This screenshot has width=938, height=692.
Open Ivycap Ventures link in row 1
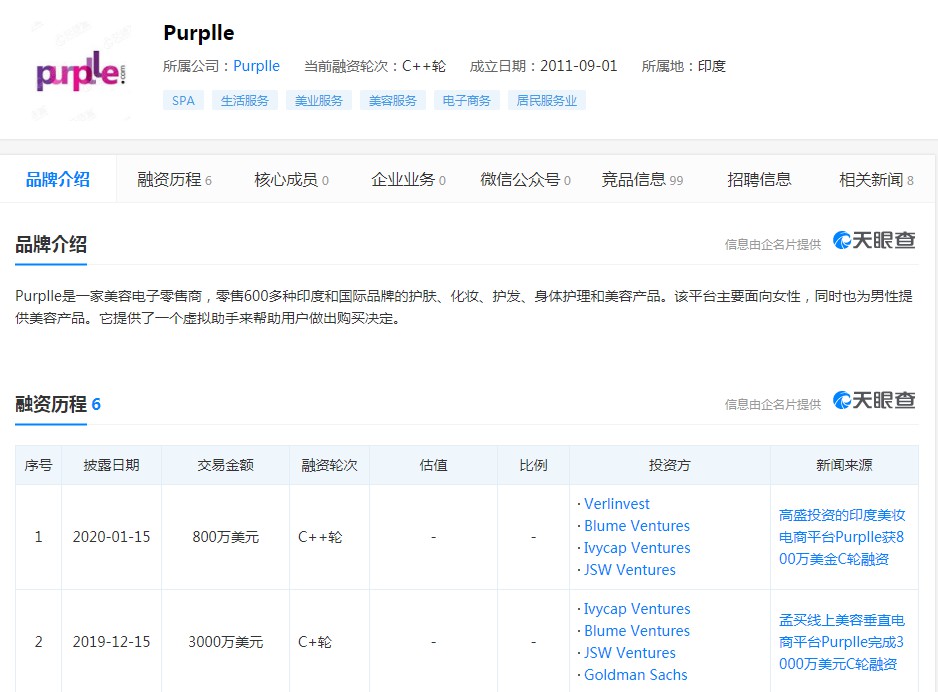click(637, 548)
